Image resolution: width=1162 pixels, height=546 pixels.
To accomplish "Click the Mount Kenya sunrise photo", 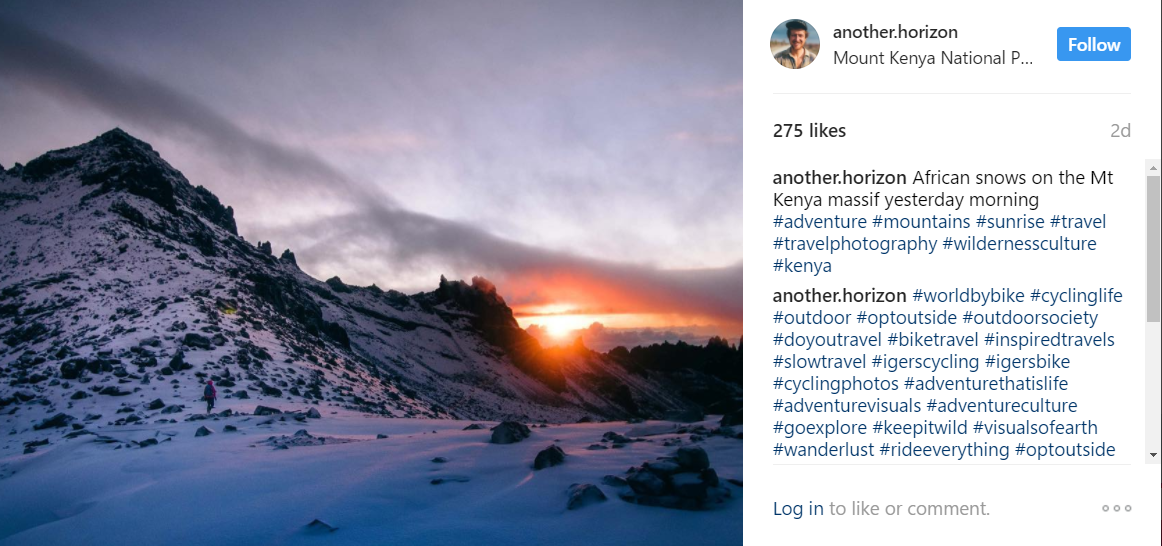I will 371,273.
